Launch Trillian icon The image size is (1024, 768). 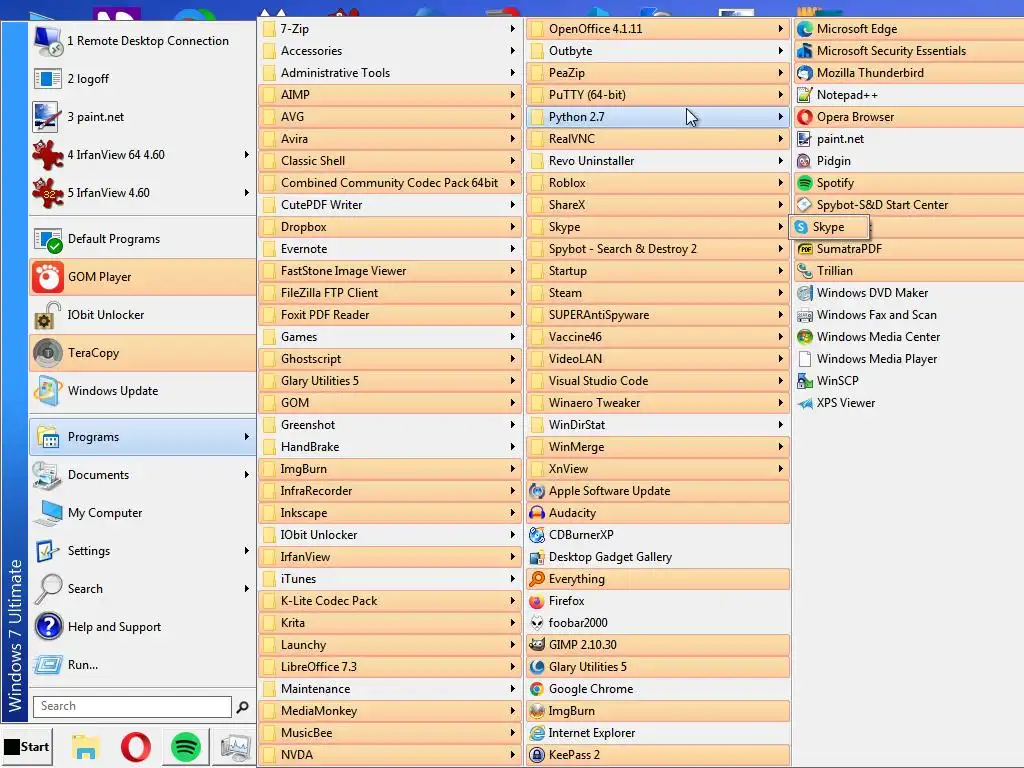click(x=805, y=271)
